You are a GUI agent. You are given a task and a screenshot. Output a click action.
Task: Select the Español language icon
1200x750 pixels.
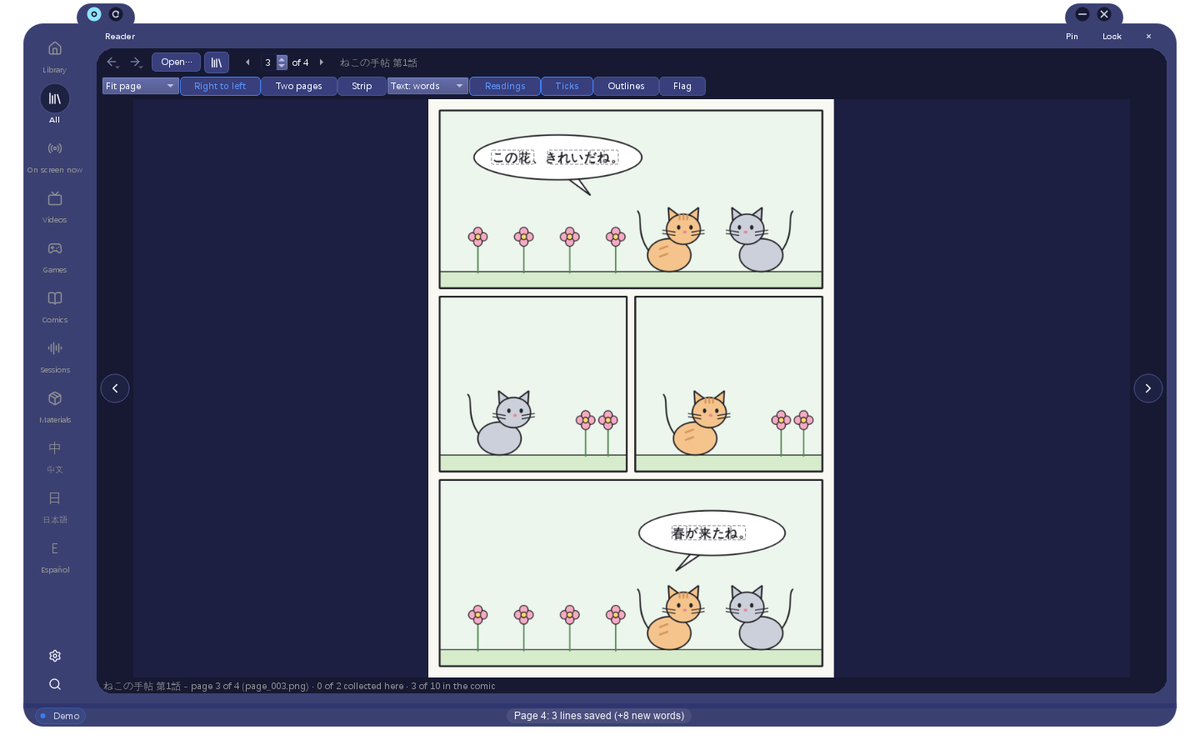[55, 548]
